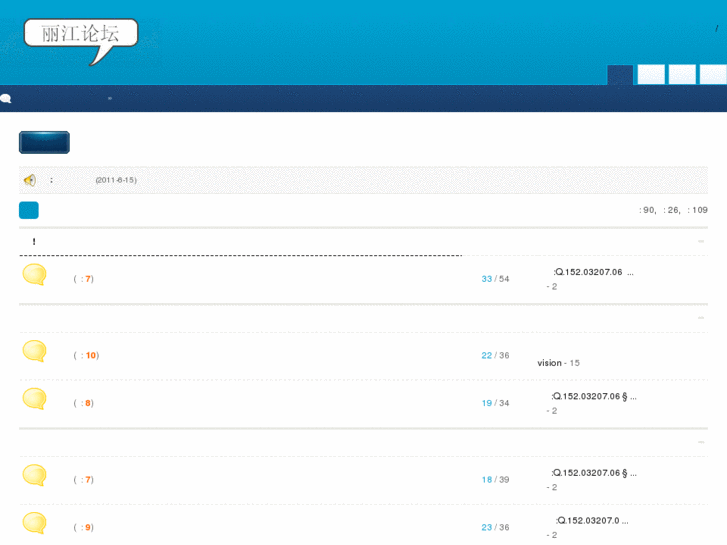Open the last post 'Q.152.03207.0 ...' in the 23 / 36 row
This screenshot has width=727, height=545.
[592, 521]
